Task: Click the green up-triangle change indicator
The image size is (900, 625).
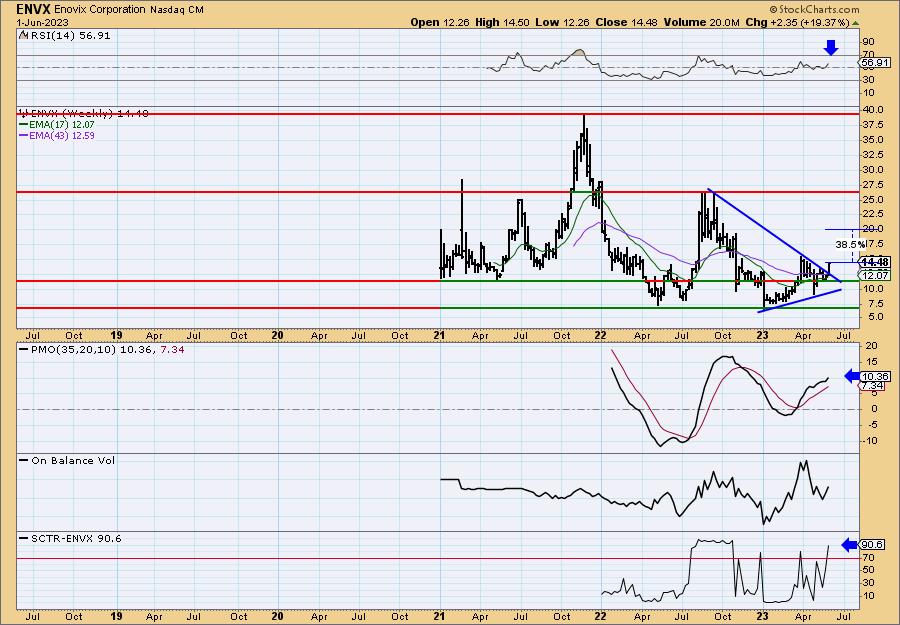Action: click(x=855, y=23)
